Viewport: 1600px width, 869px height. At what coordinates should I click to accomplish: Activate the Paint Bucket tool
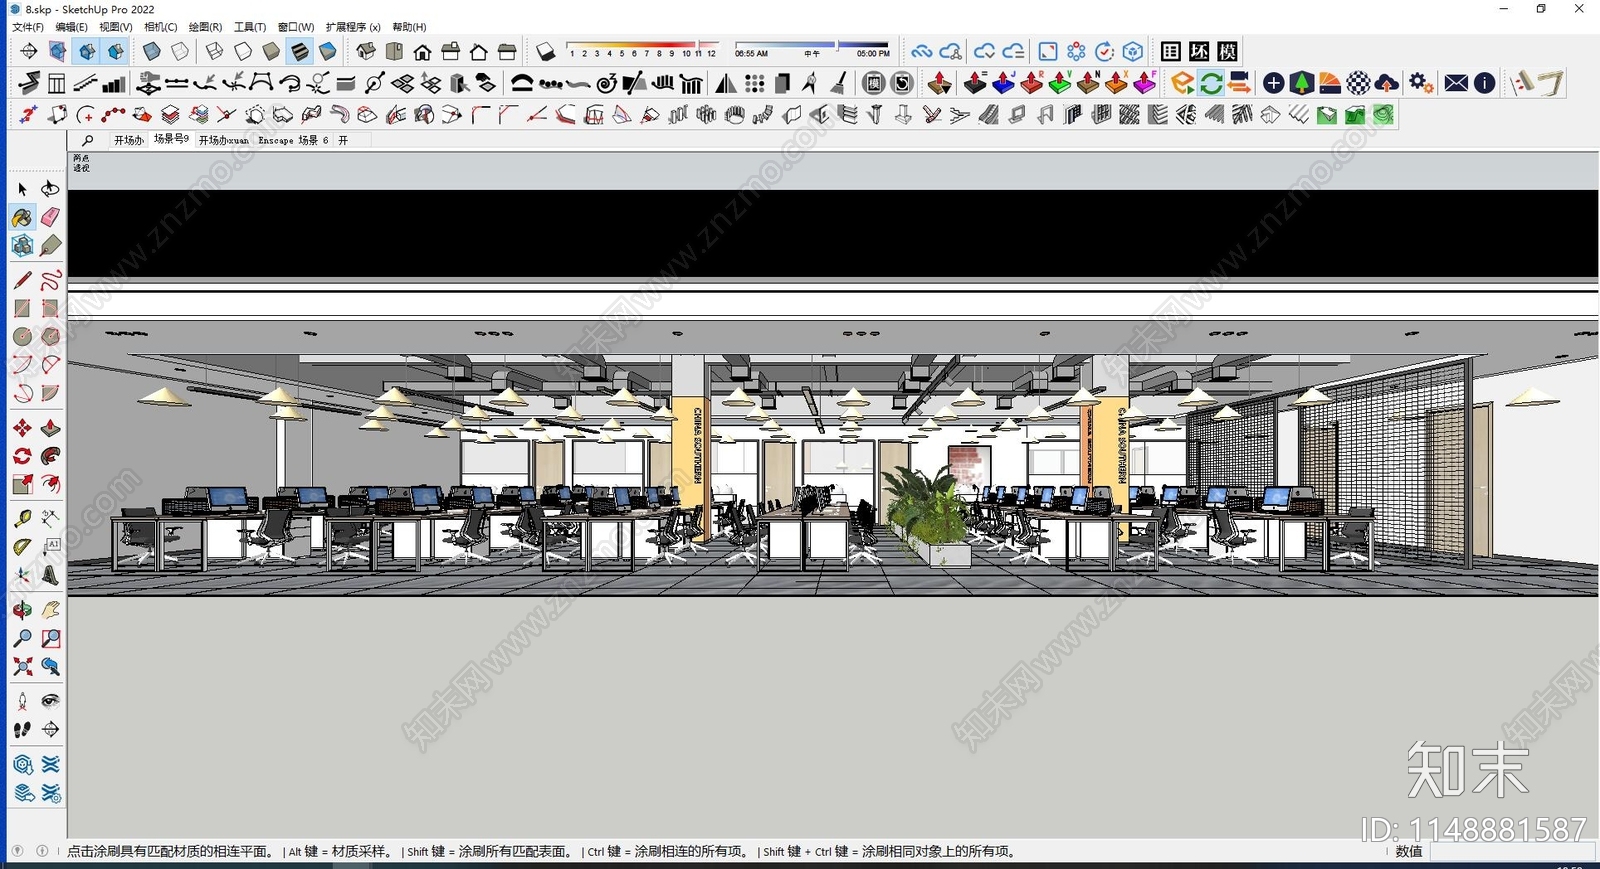pos(22,217)
